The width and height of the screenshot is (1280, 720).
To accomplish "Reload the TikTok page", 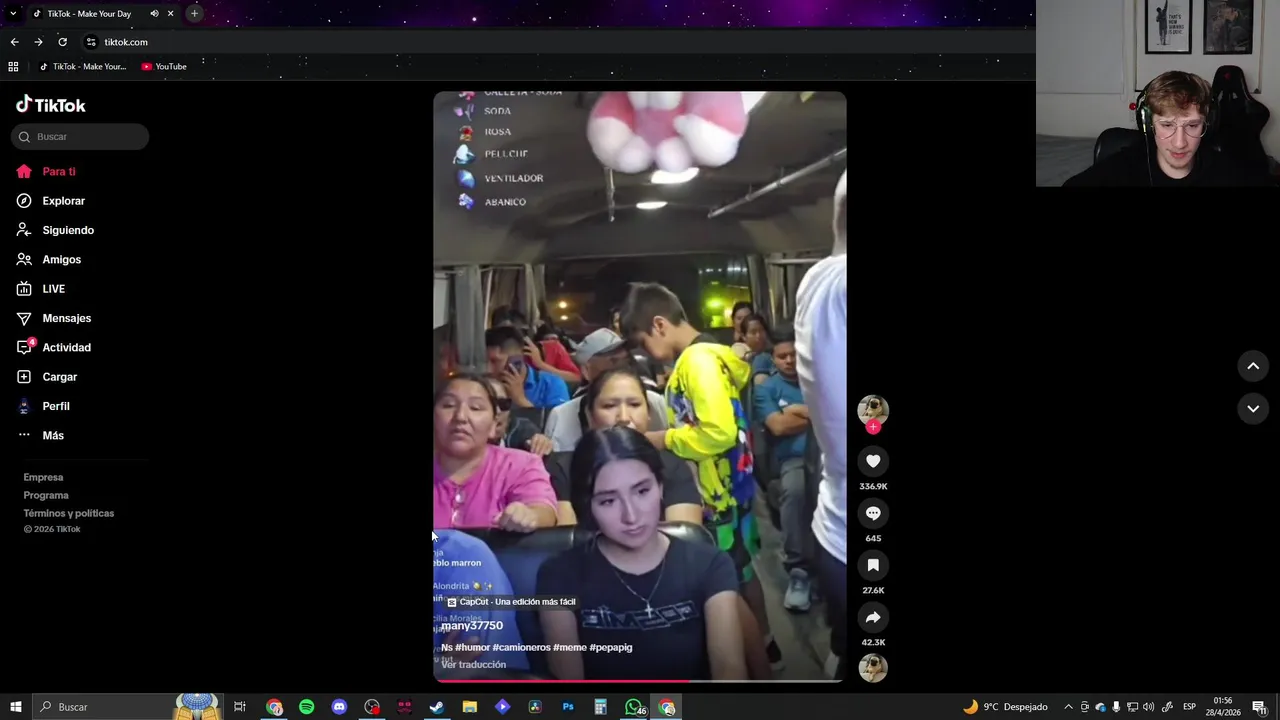I will coord(62,42).
